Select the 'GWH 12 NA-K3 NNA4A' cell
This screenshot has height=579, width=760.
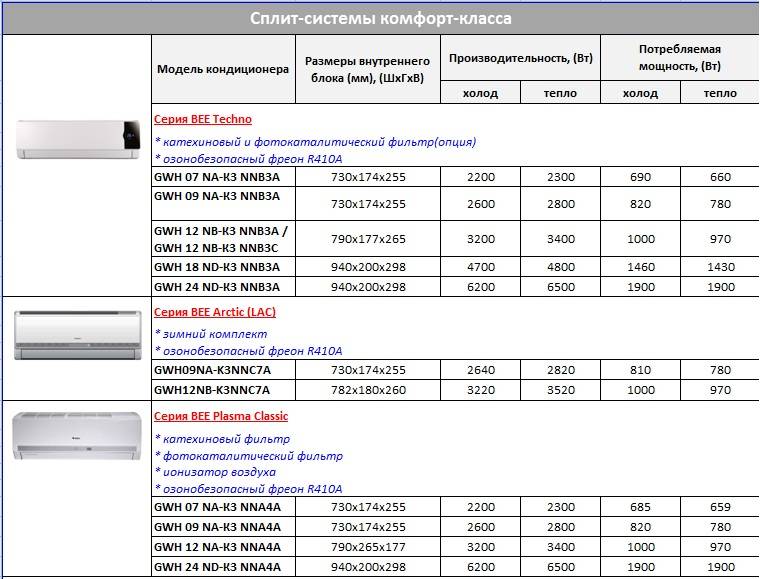coord(223,547)
